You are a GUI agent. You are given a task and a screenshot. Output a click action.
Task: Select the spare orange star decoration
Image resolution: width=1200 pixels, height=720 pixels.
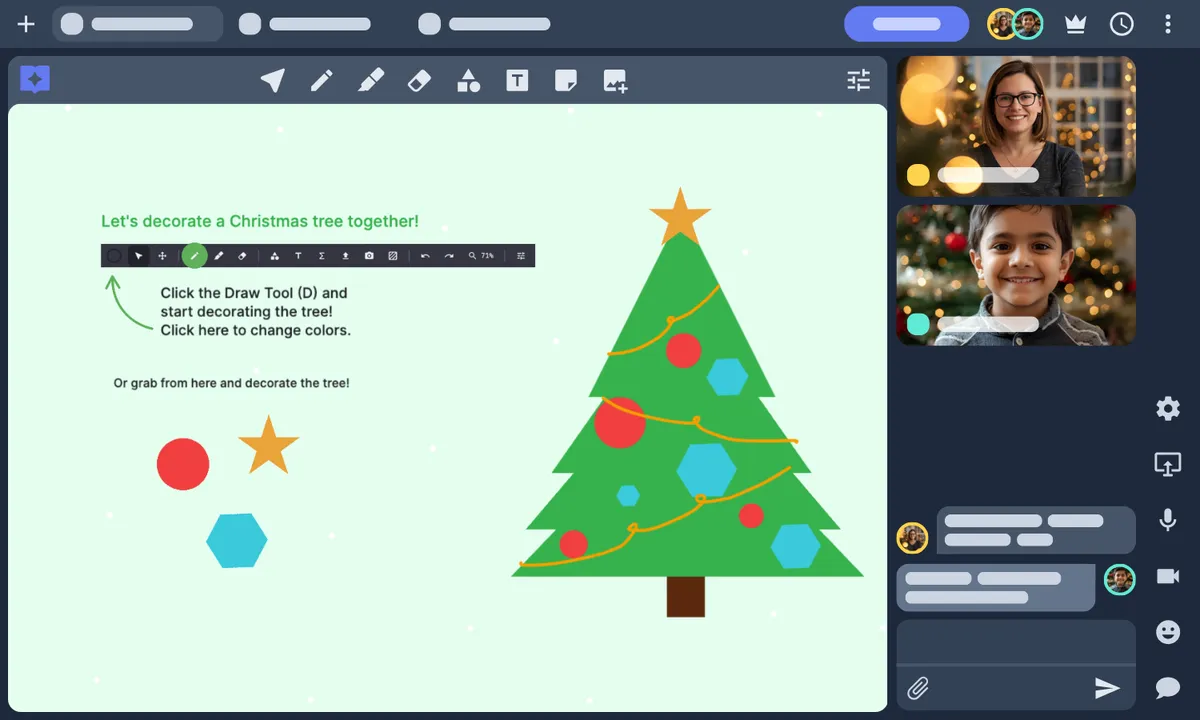point(268,446)
